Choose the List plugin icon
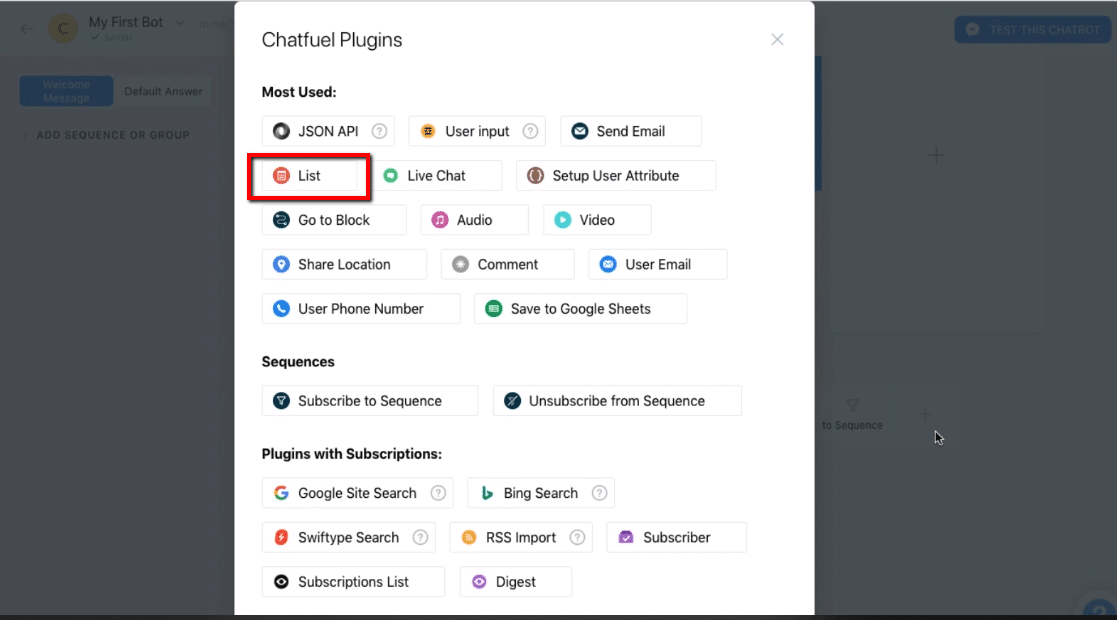The image size is (1117, 620). tap(281, 175)
